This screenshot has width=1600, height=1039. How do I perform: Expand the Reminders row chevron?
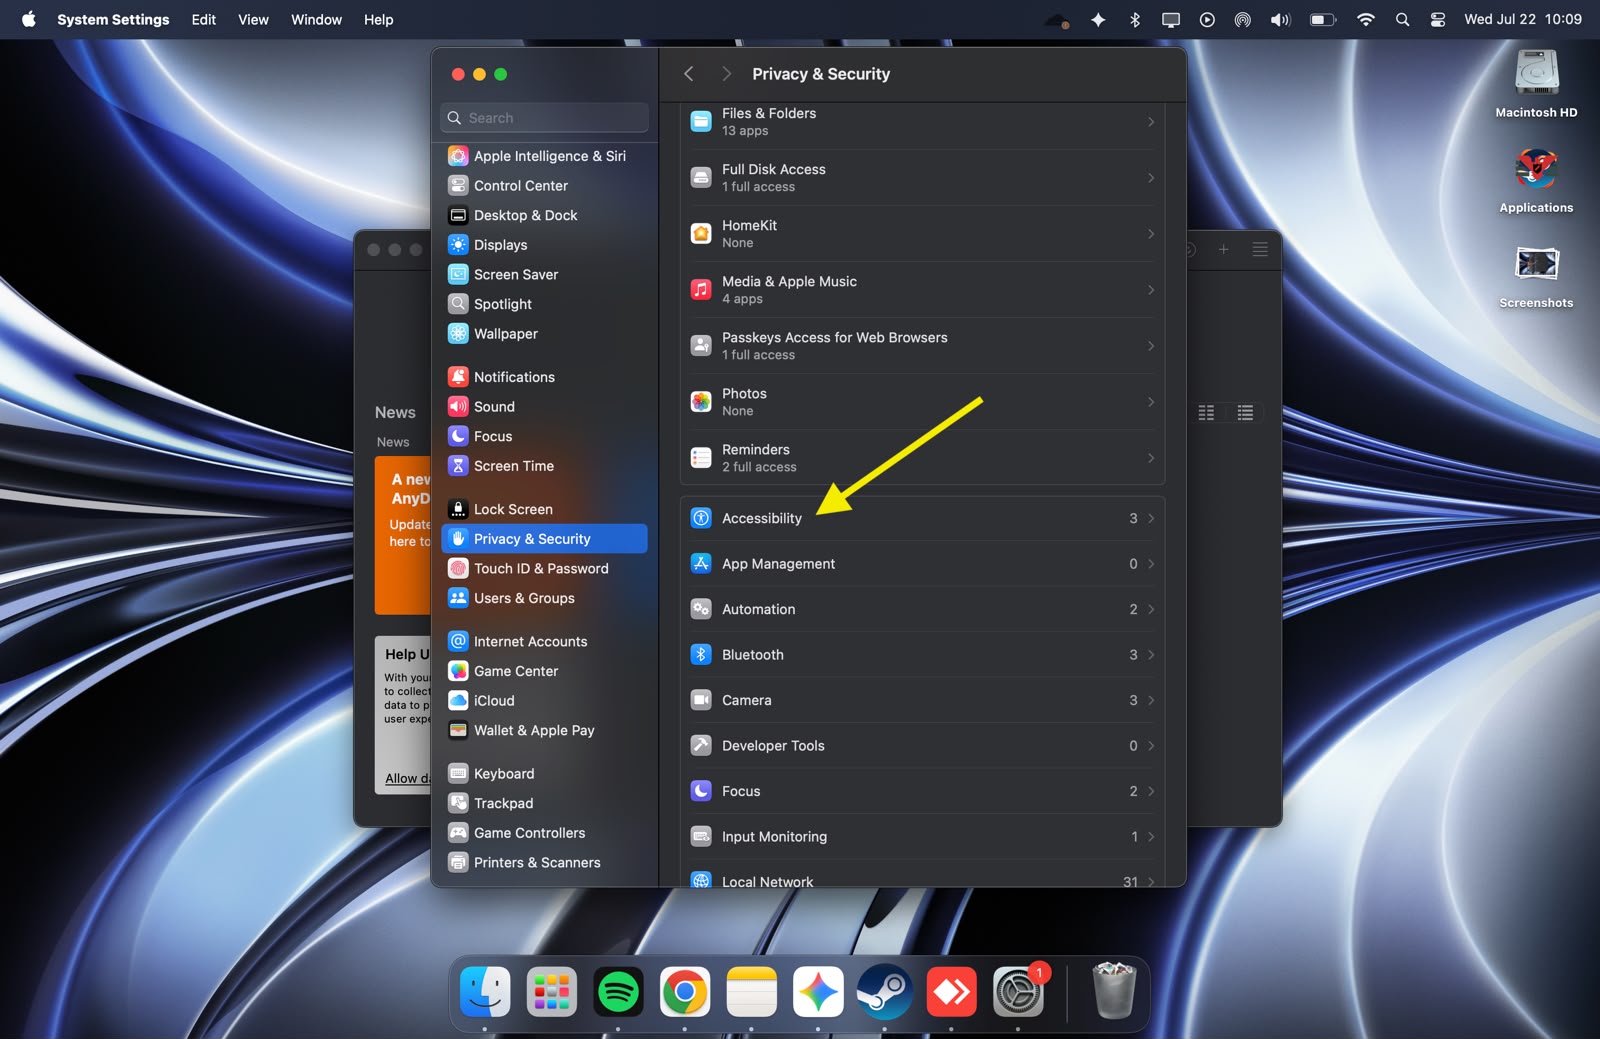pyautogui.click(x=1151, y=458)
